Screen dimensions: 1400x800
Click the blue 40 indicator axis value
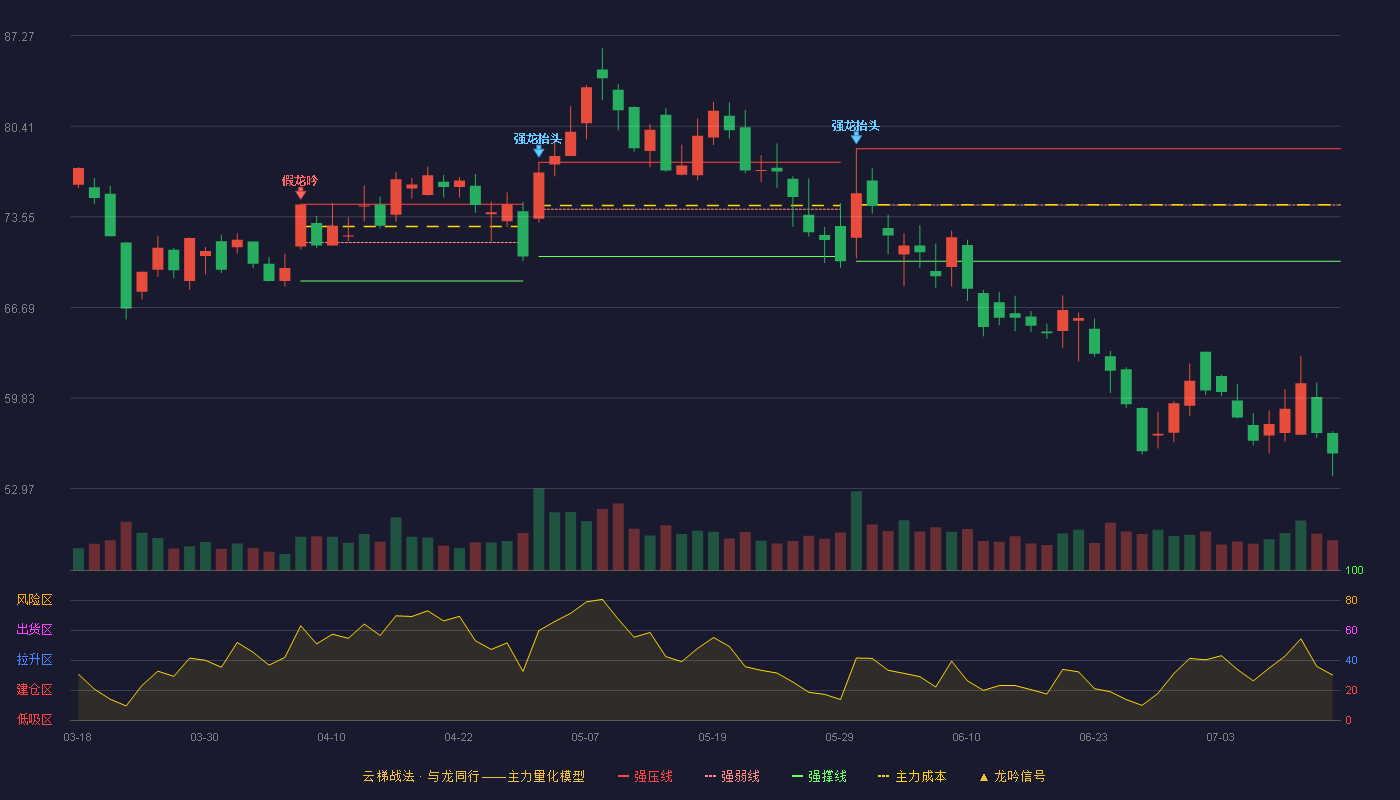(1351, 661)
